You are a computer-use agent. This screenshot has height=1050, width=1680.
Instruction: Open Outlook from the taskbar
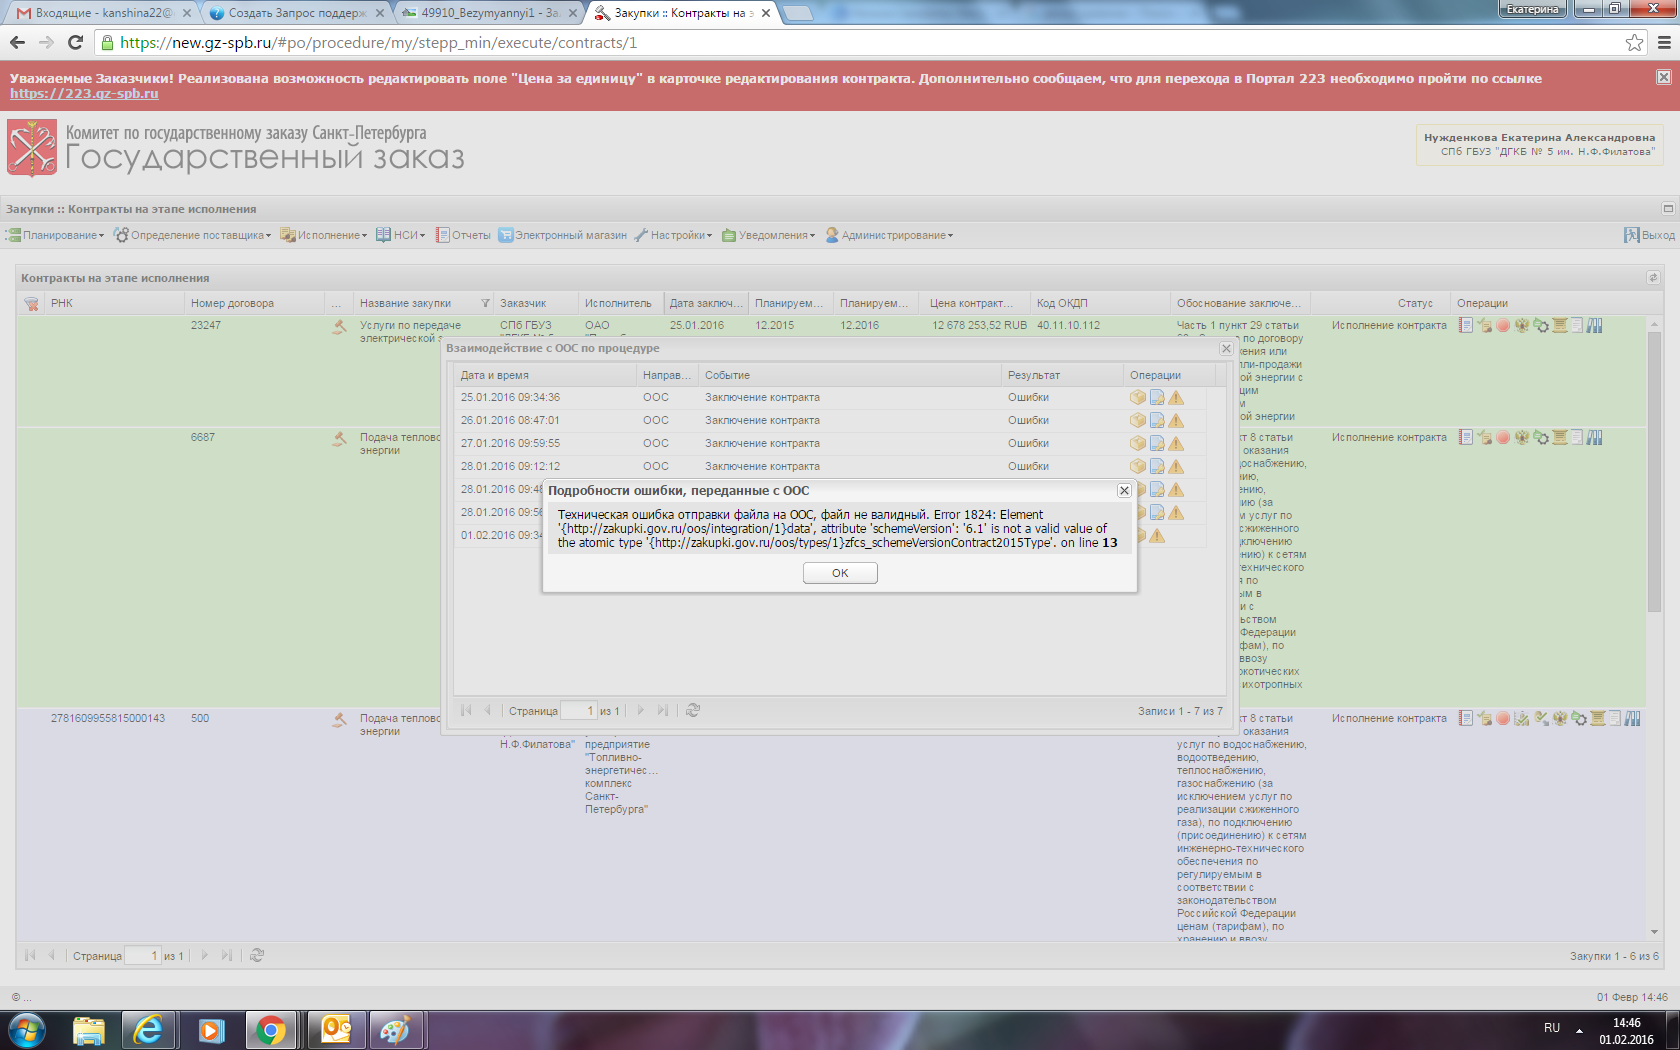coord(336,1030)
